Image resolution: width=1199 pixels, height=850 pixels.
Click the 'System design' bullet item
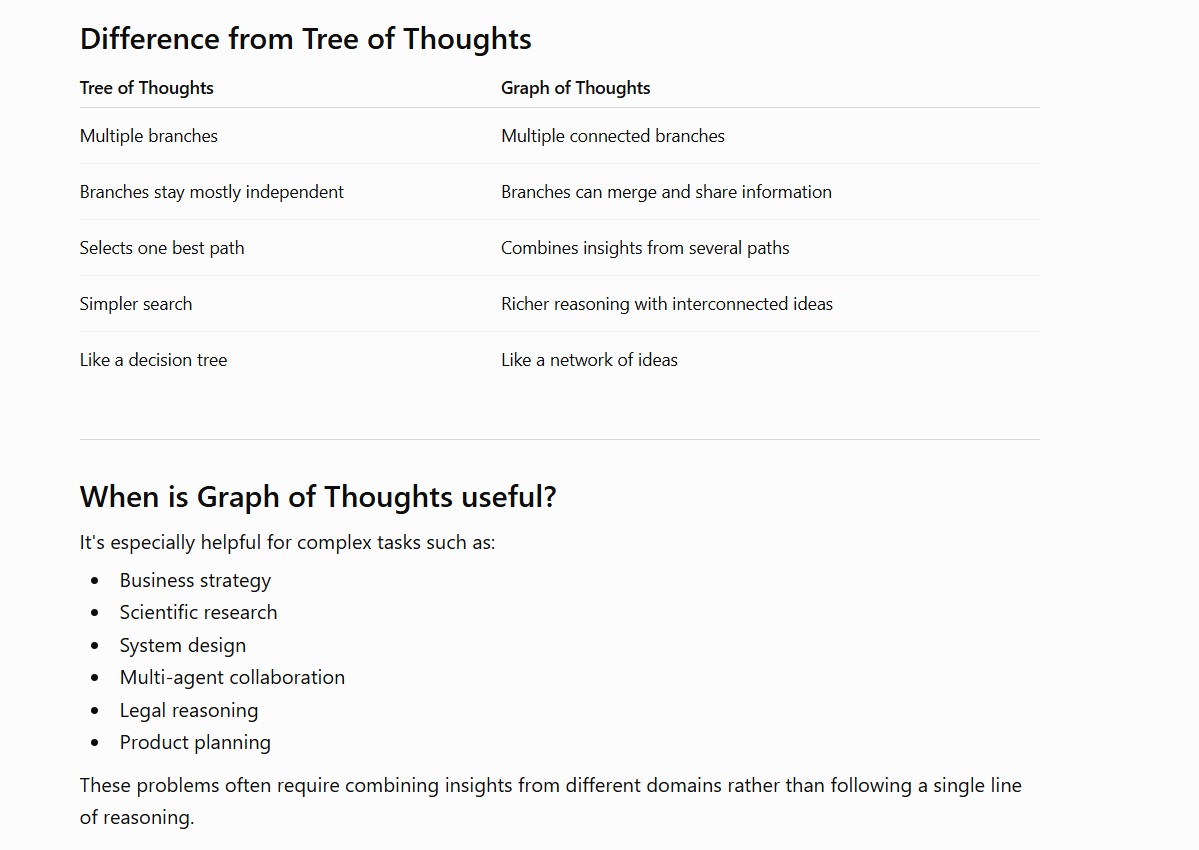pyautogui.click(x=182, y=645)
